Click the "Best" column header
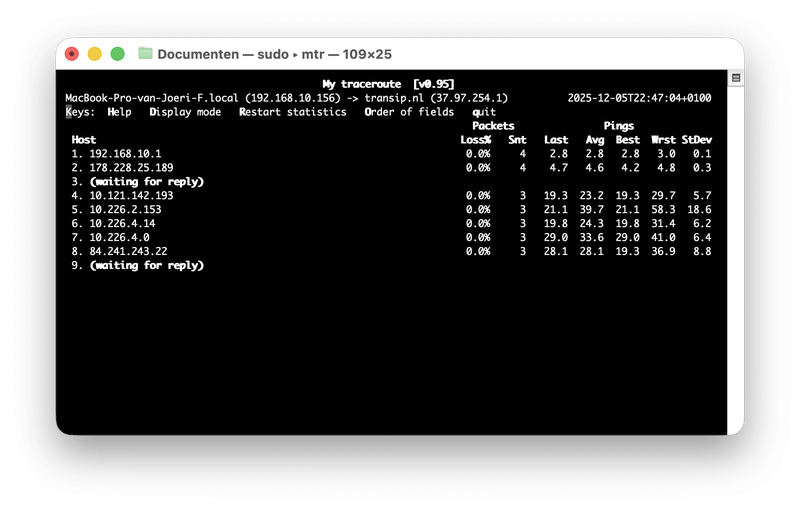 coord(628,140)
